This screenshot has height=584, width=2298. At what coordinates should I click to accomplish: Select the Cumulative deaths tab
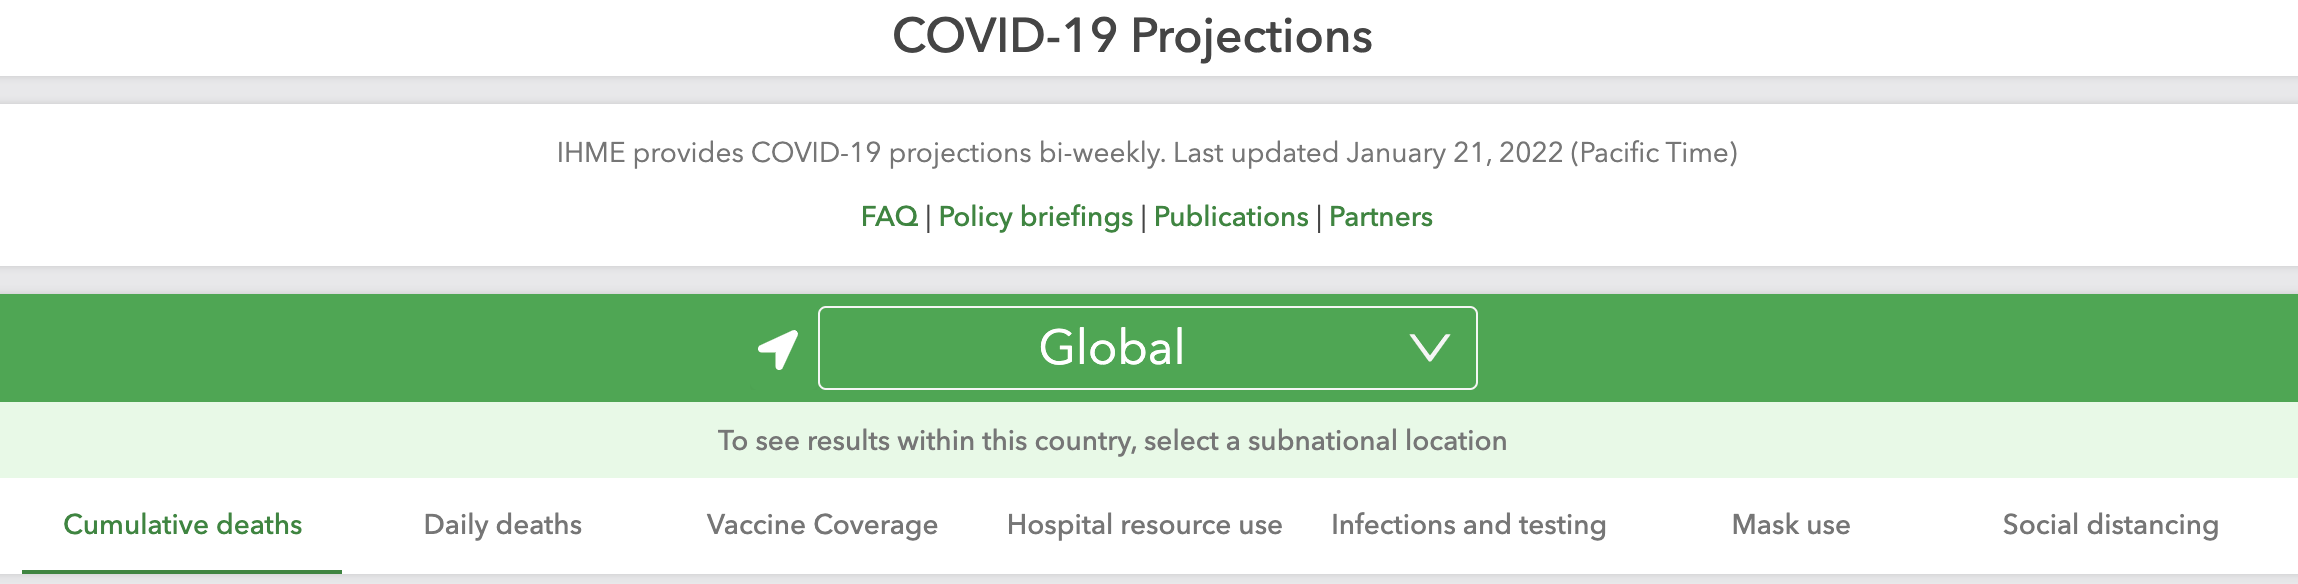[182, 525]
